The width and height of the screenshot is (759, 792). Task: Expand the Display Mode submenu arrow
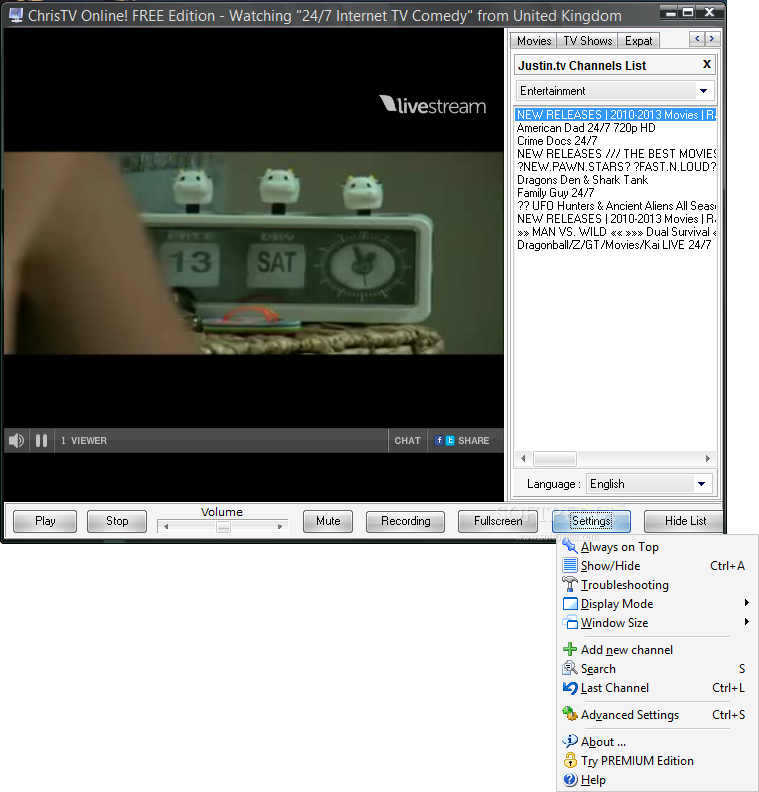pos(746,603)
